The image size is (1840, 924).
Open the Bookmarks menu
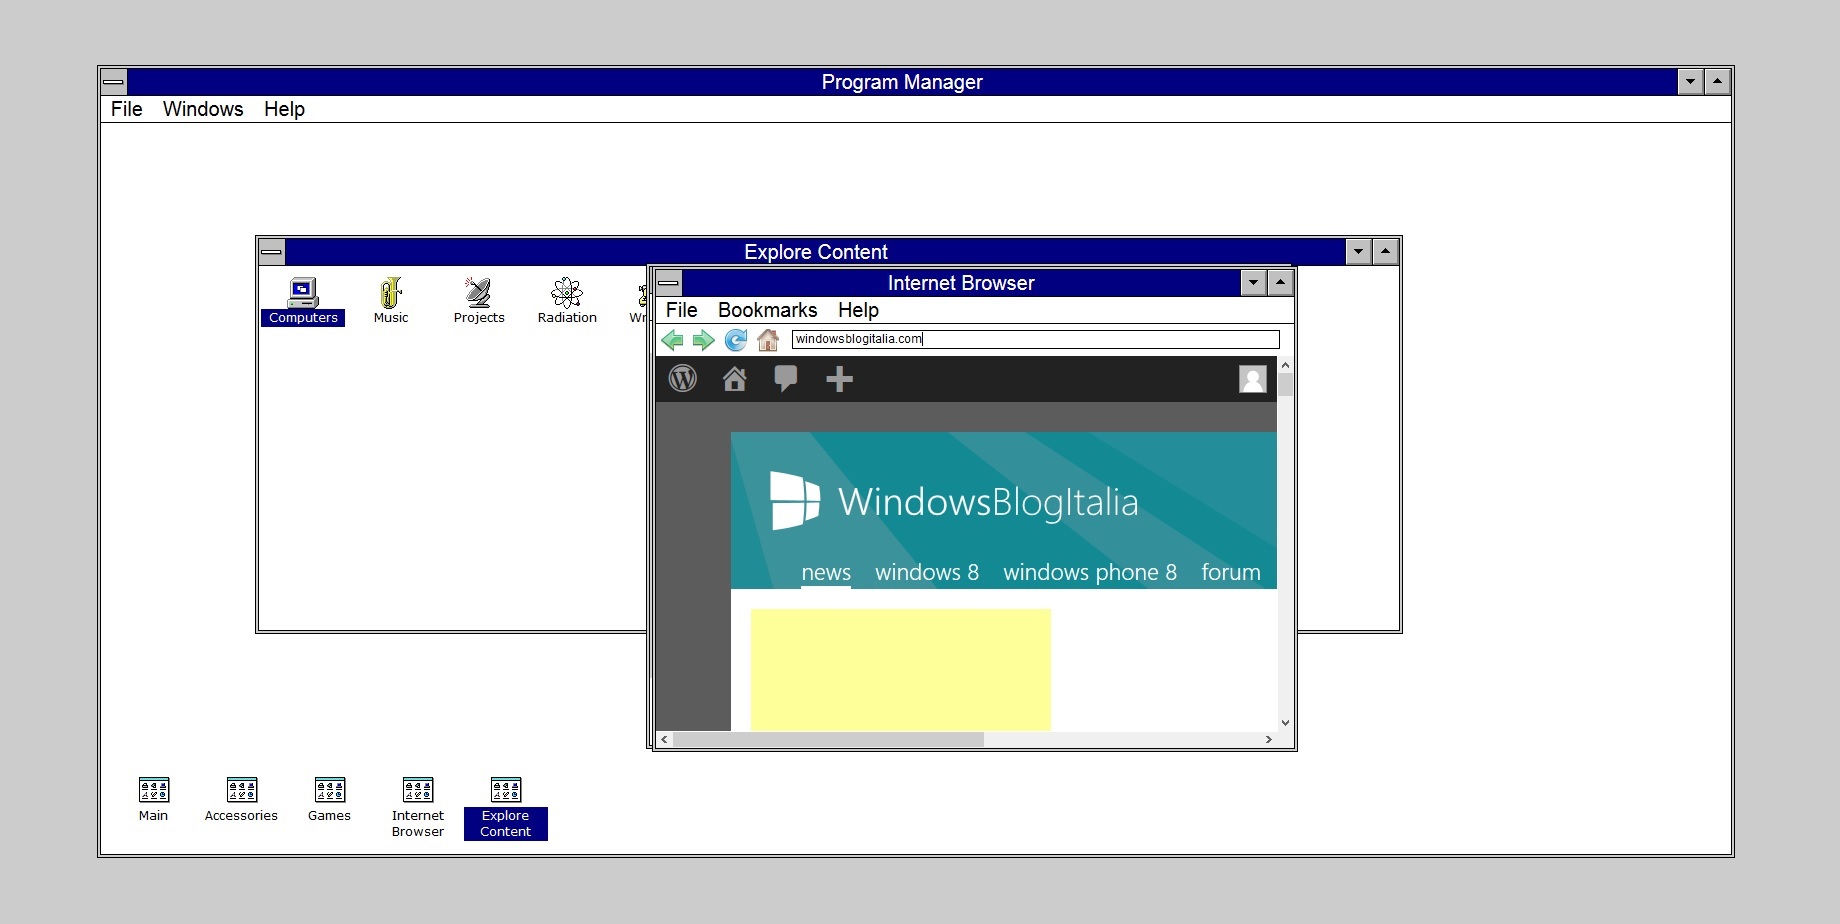tap(768, 310)
